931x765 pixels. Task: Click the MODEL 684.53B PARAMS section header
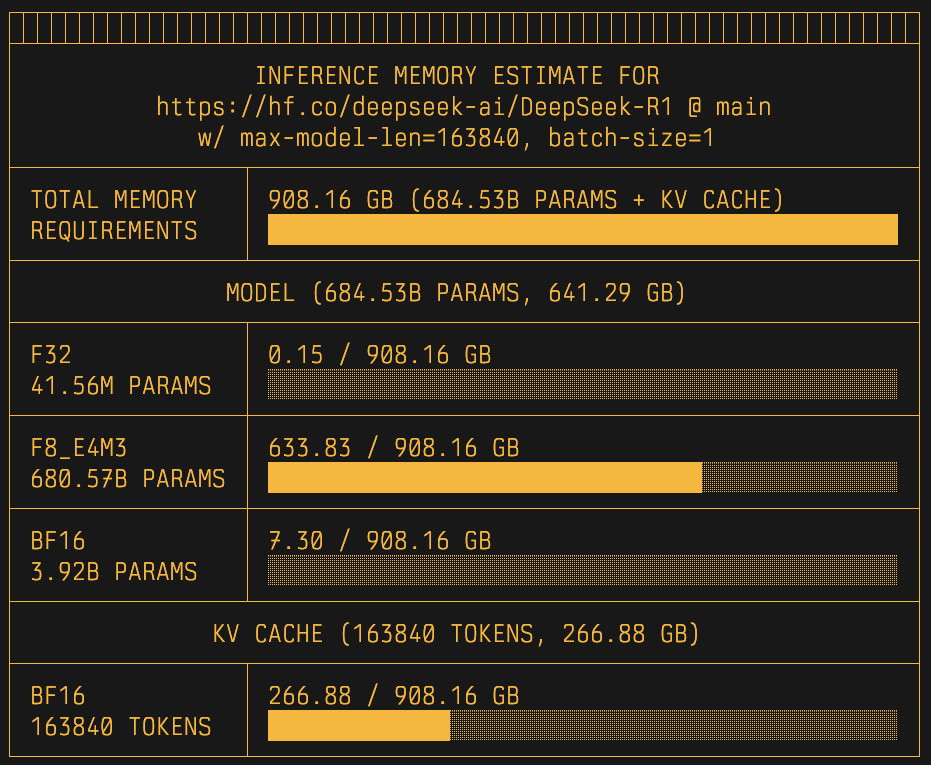tap(455, 293)
